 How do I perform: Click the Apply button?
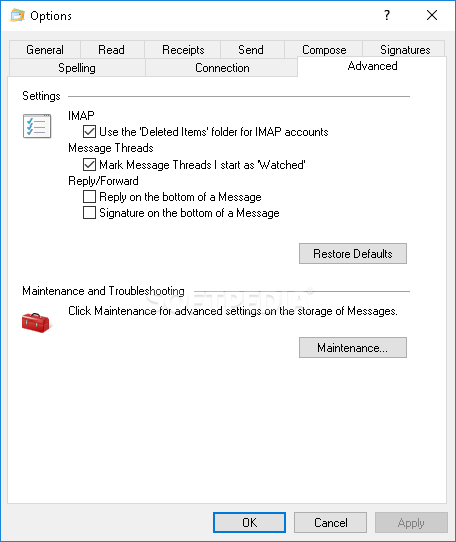411,523
